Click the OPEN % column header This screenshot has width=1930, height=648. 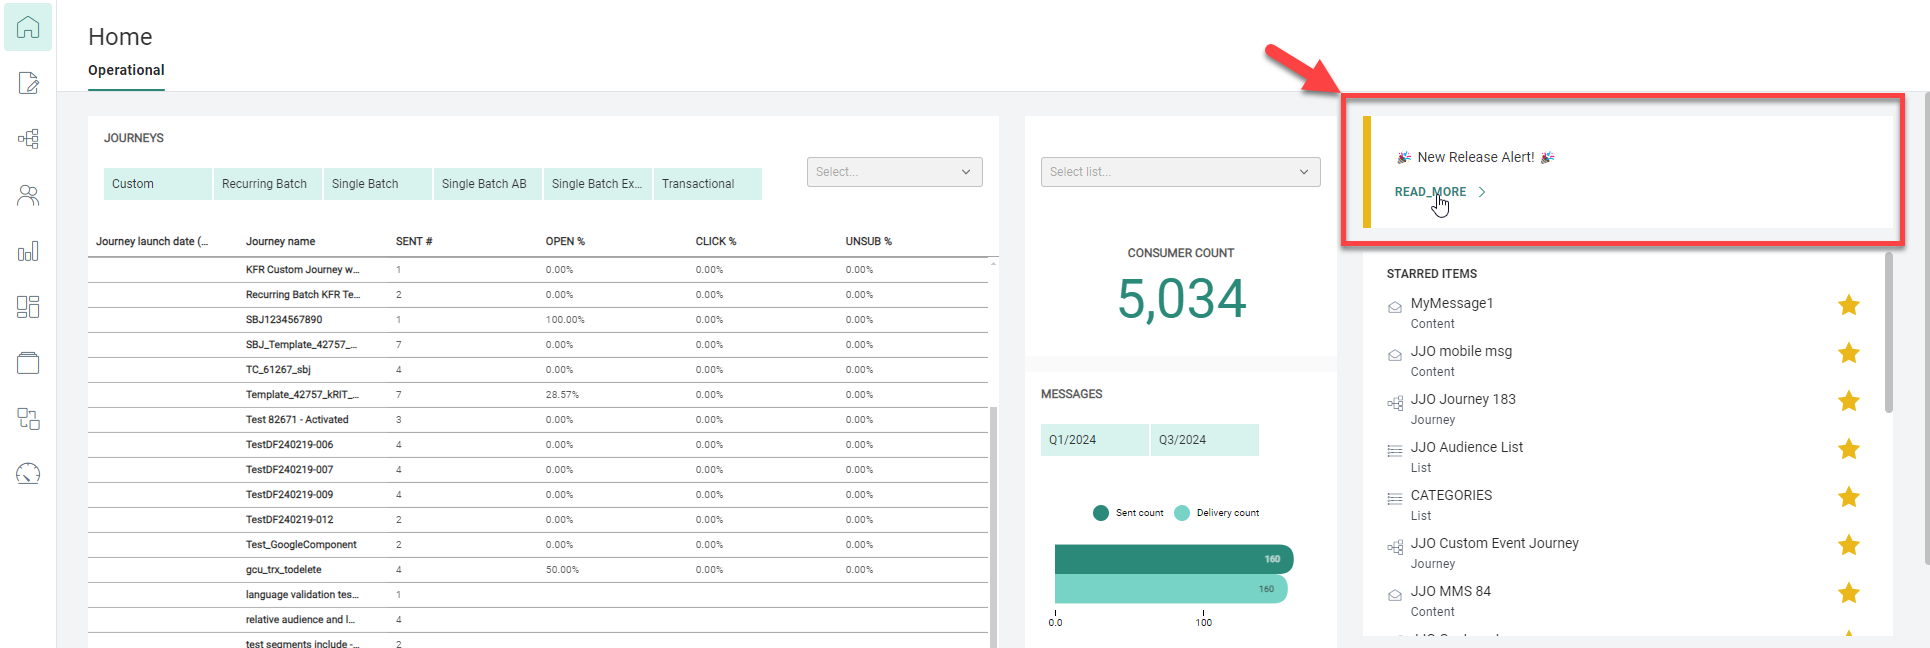coord(565,241)
